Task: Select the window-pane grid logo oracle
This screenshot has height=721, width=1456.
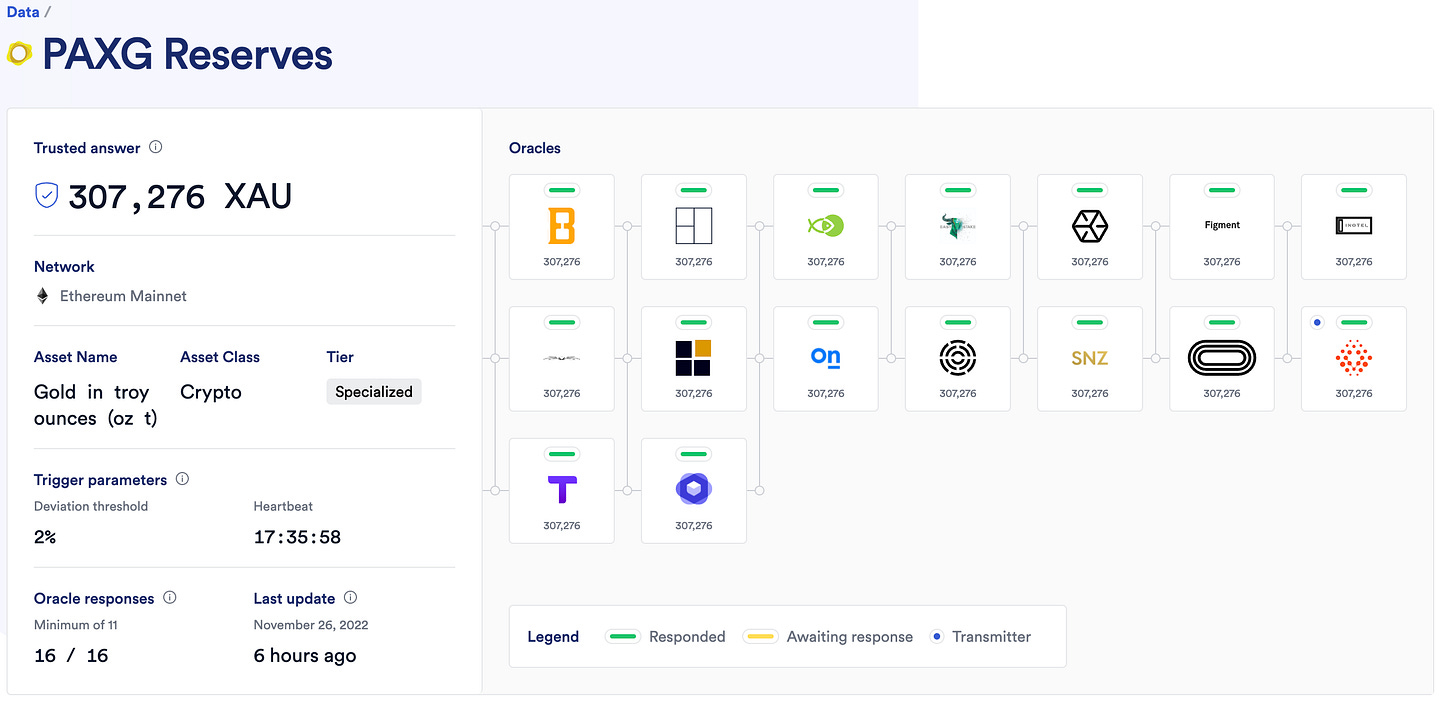Action: point(693,226)
